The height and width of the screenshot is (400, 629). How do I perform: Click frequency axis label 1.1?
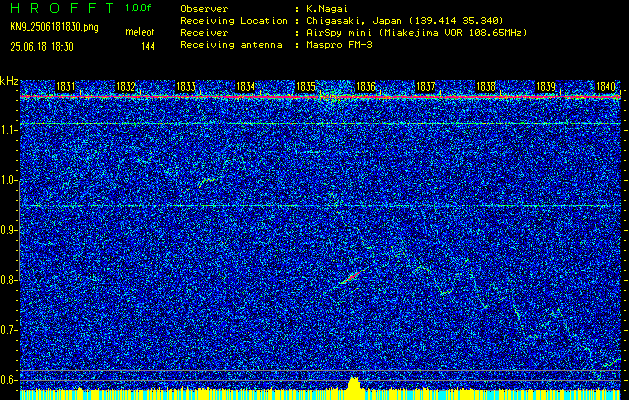pyautogui.click(x=8, y=130)
